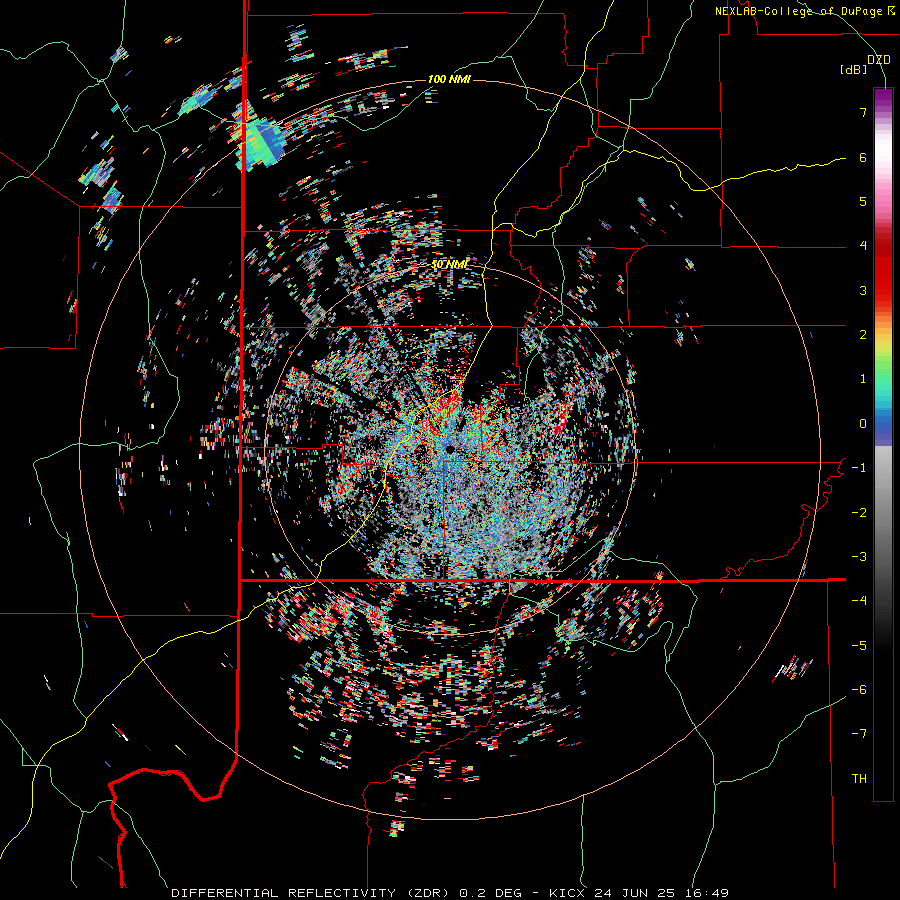
Task: Click the TH threshold label on the scale
Action: coord(859,779)
